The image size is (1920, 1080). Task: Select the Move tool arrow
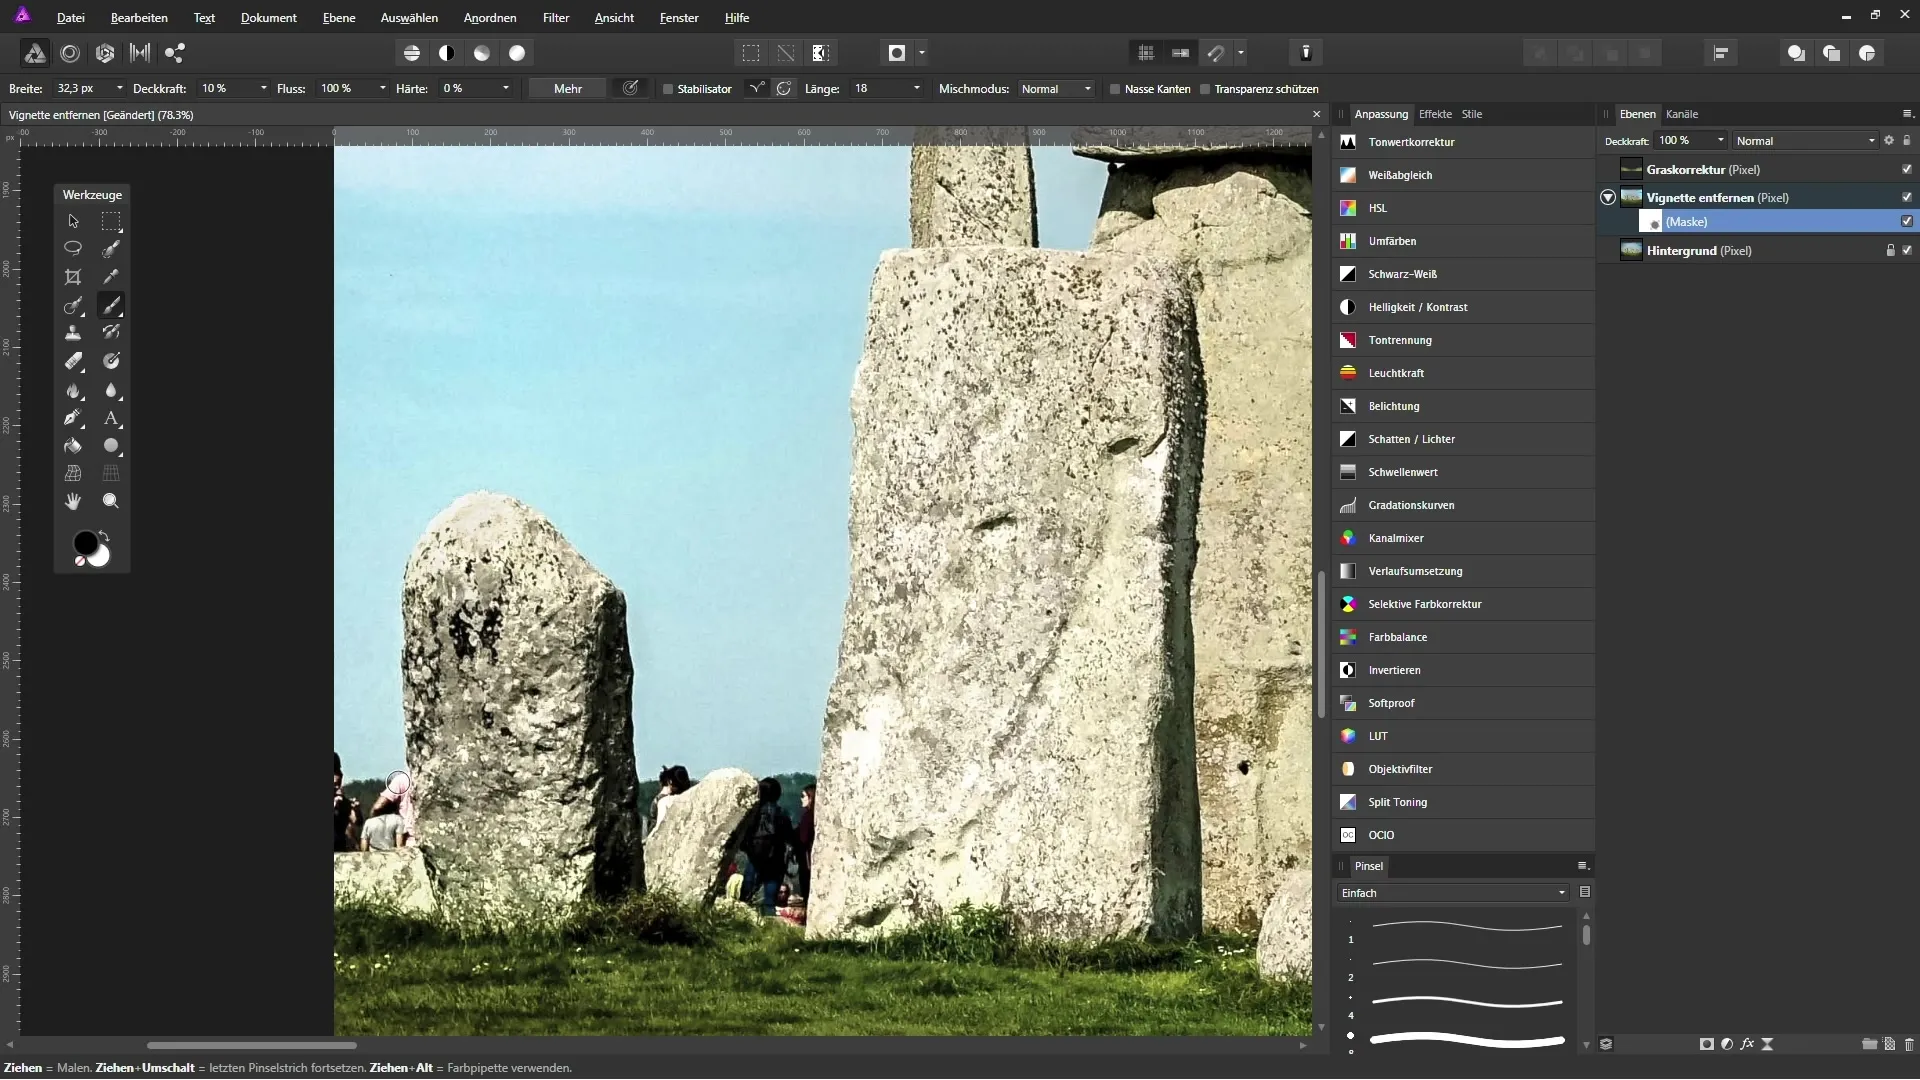[73, 221]
